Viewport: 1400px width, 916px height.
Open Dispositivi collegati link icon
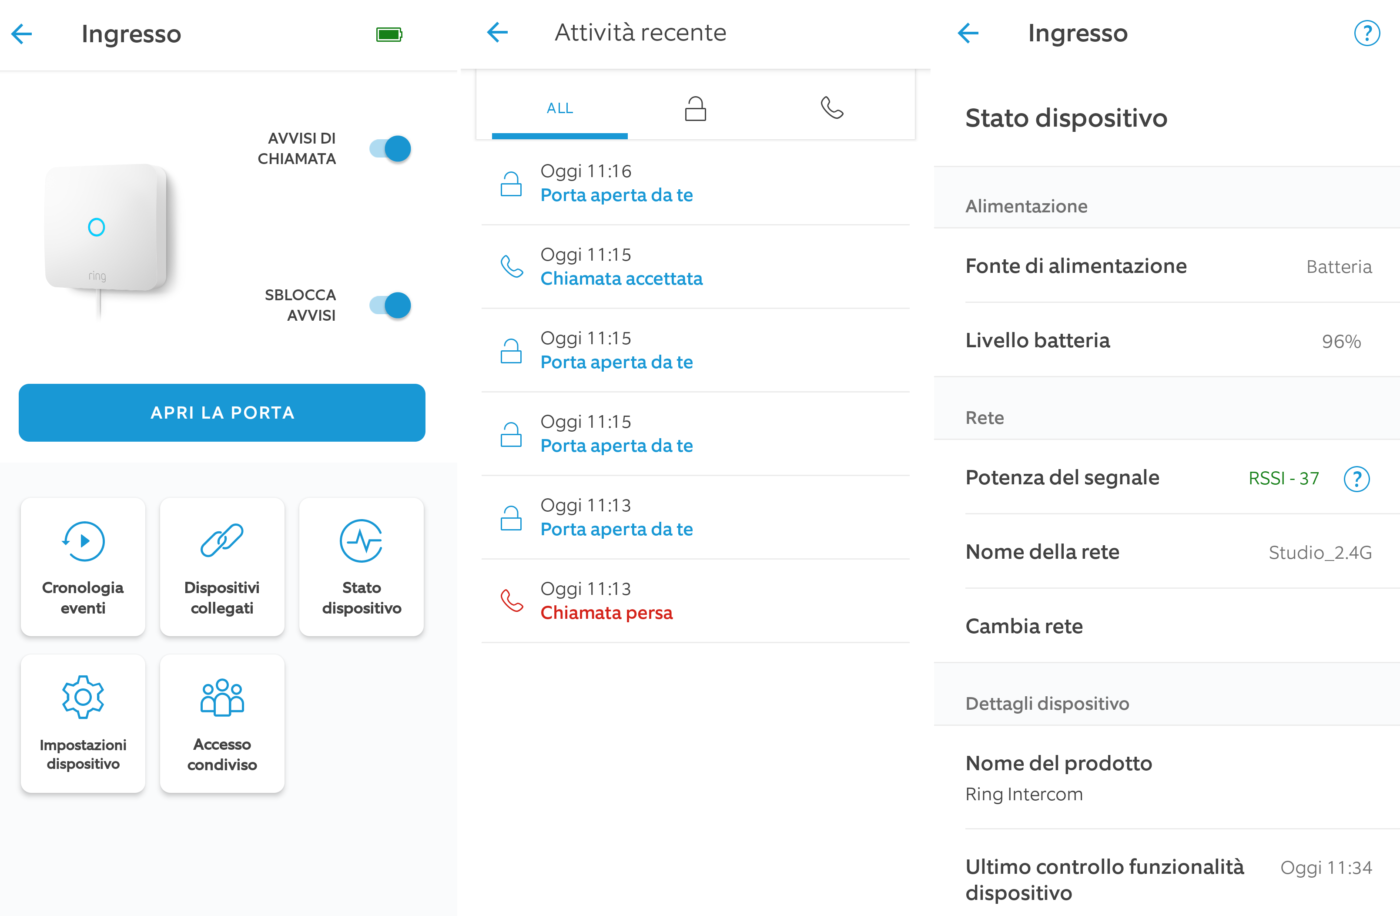click(222, 542)
